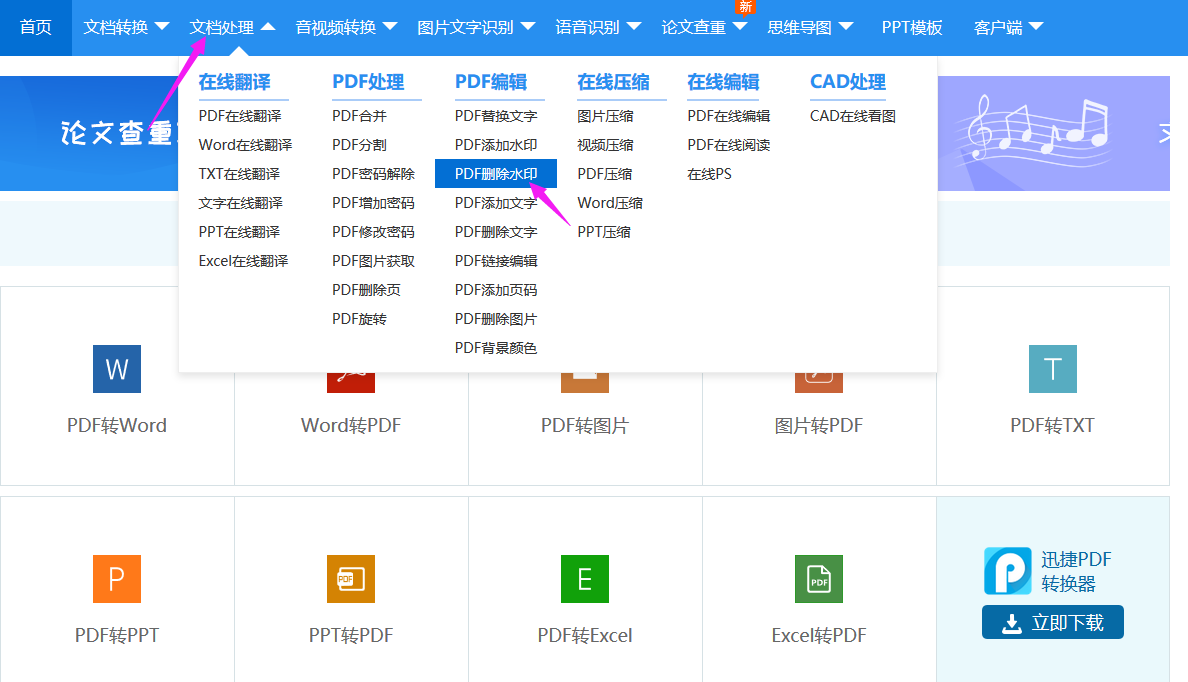Open Word压缩
This screenshot has height=682, width=1188.
pos(610,203)
